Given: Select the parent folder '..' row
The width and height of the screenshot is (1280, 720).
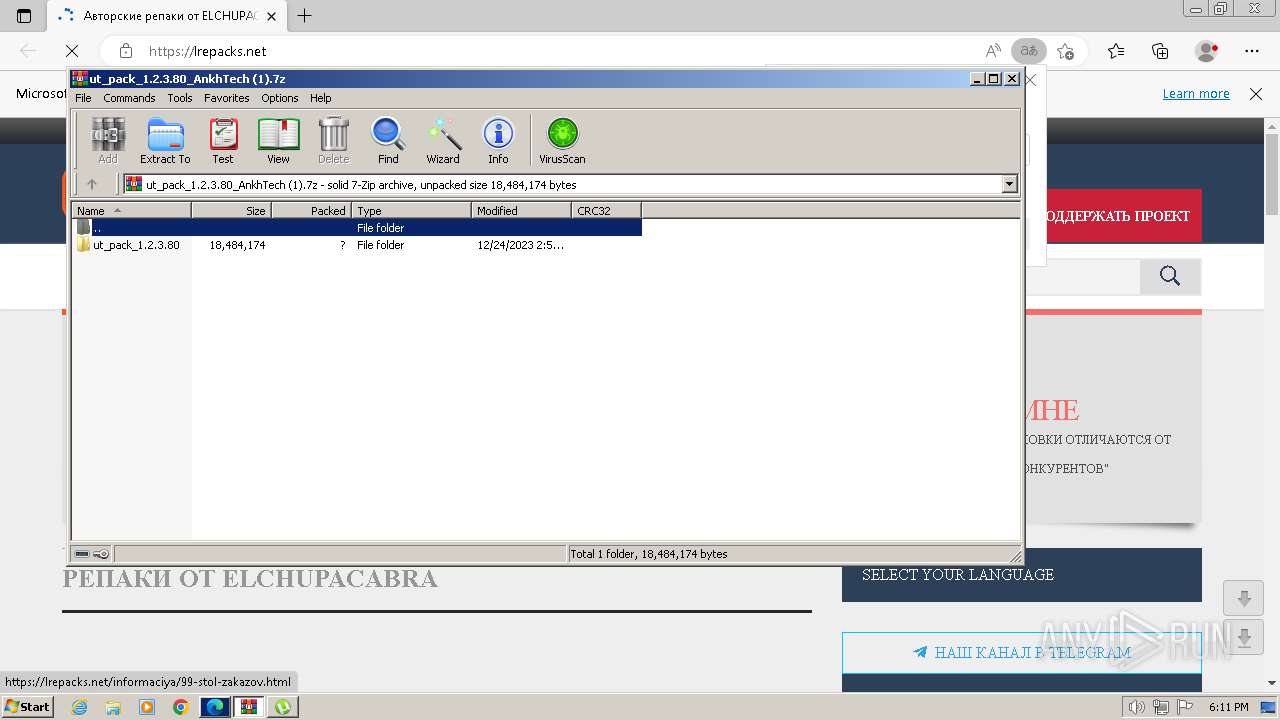Looking at the screenshot, I should (x=357, y=228).
